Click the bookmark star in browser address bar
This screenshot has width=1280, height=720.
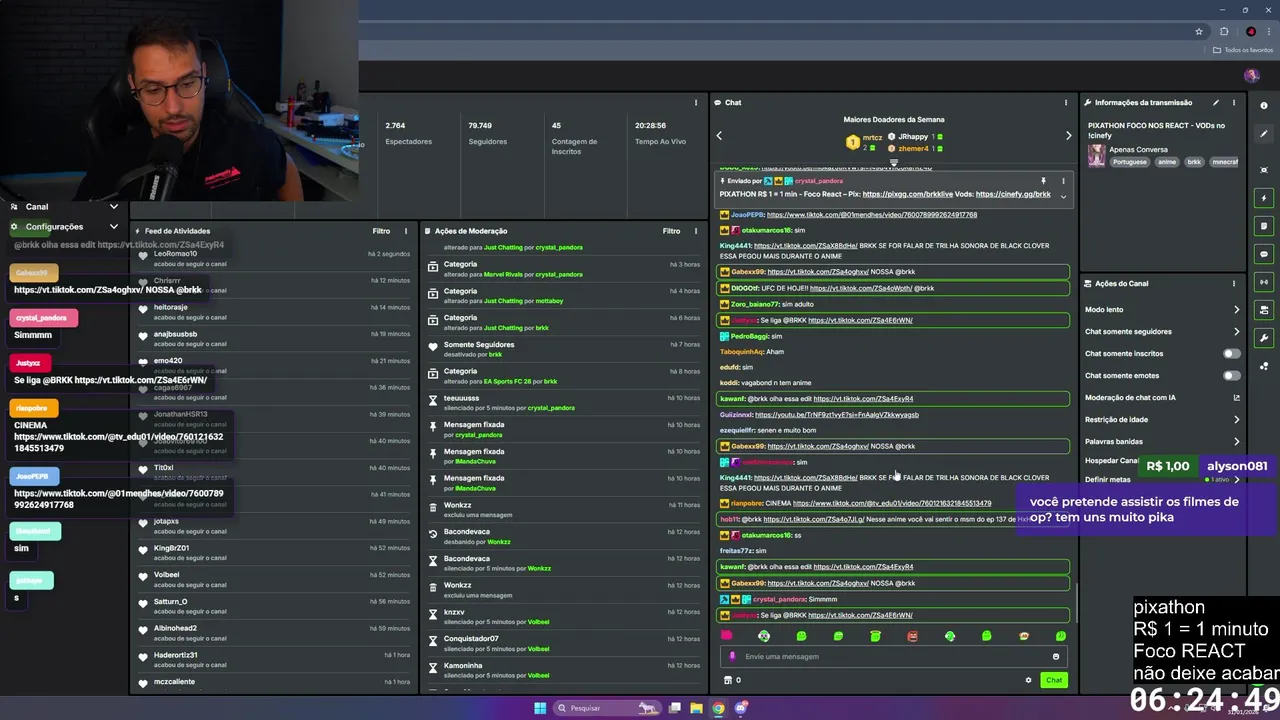(x=1199, y=31)
